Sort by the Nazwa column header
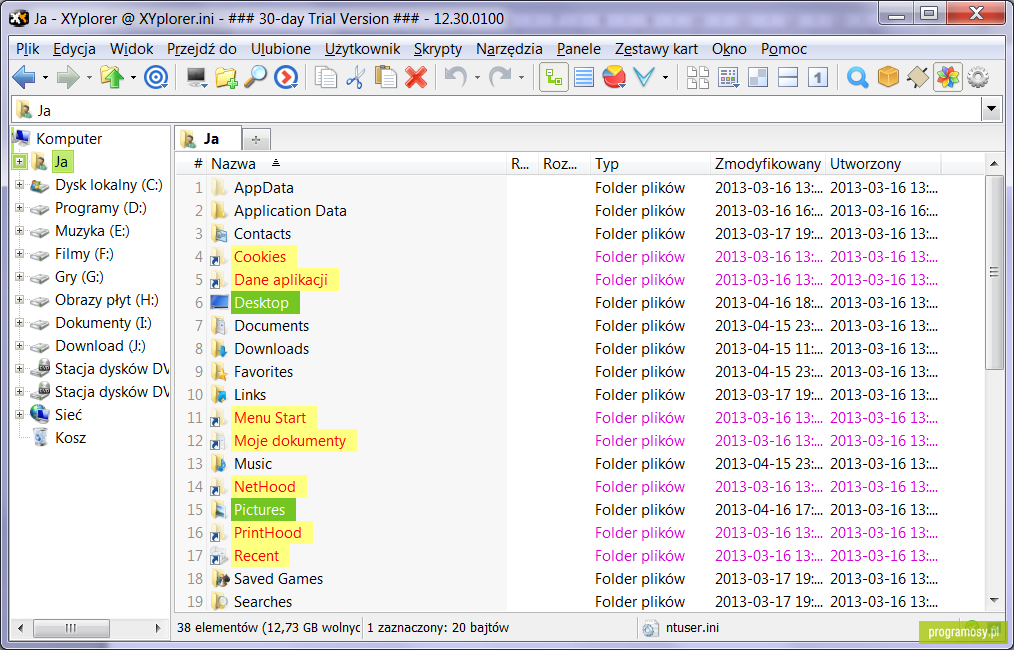 pos(356,164)
